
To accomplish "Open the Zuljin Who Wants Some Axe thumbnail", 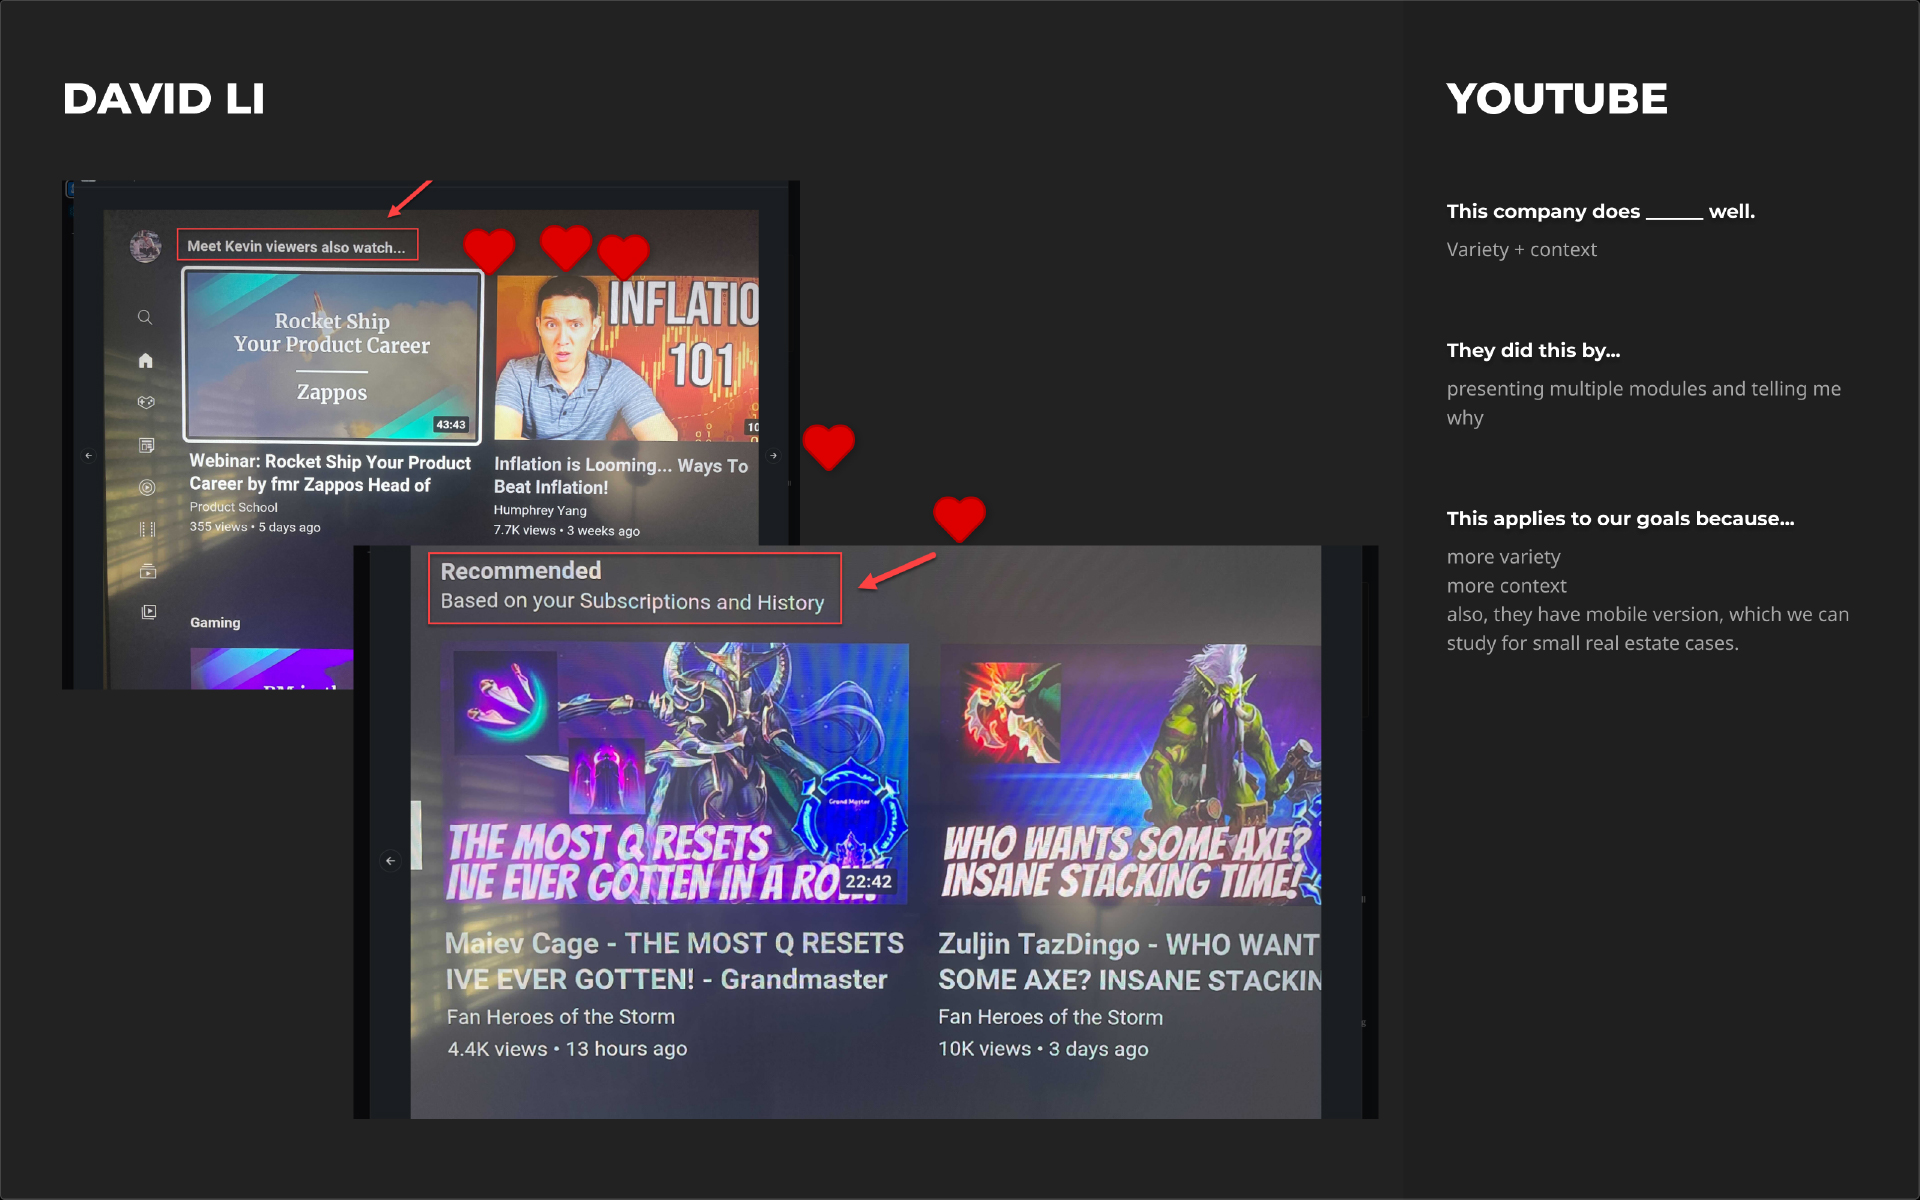I will (1130, 774).
